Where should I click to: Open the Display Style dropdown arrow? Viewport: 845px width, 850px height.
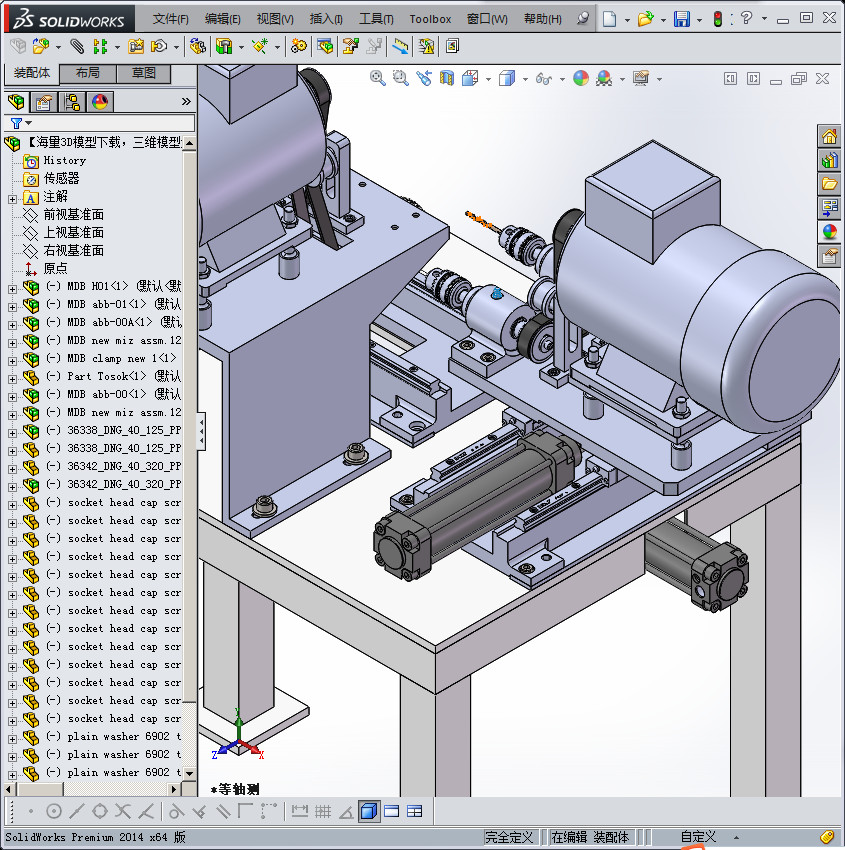[x=525, y=80]
